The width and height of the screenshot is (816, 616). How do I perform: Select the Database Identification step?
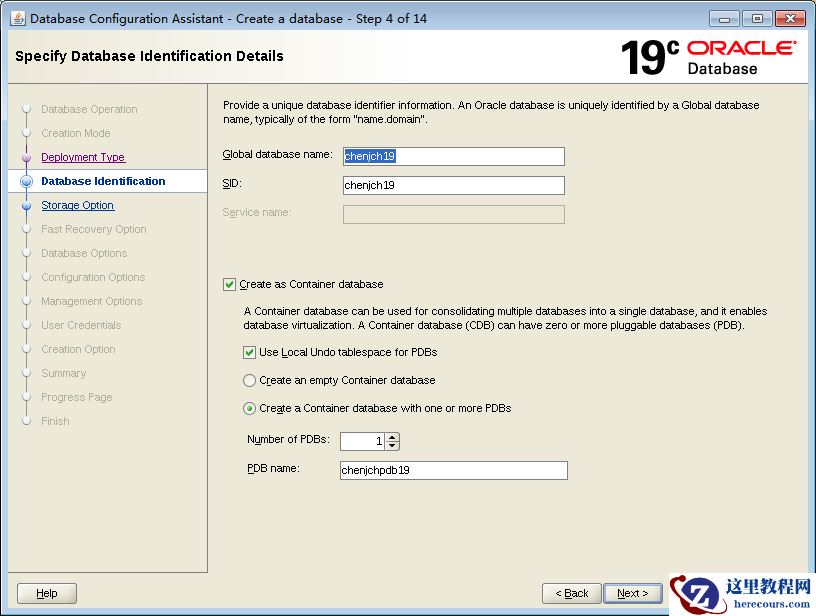[x=103, y=181]
